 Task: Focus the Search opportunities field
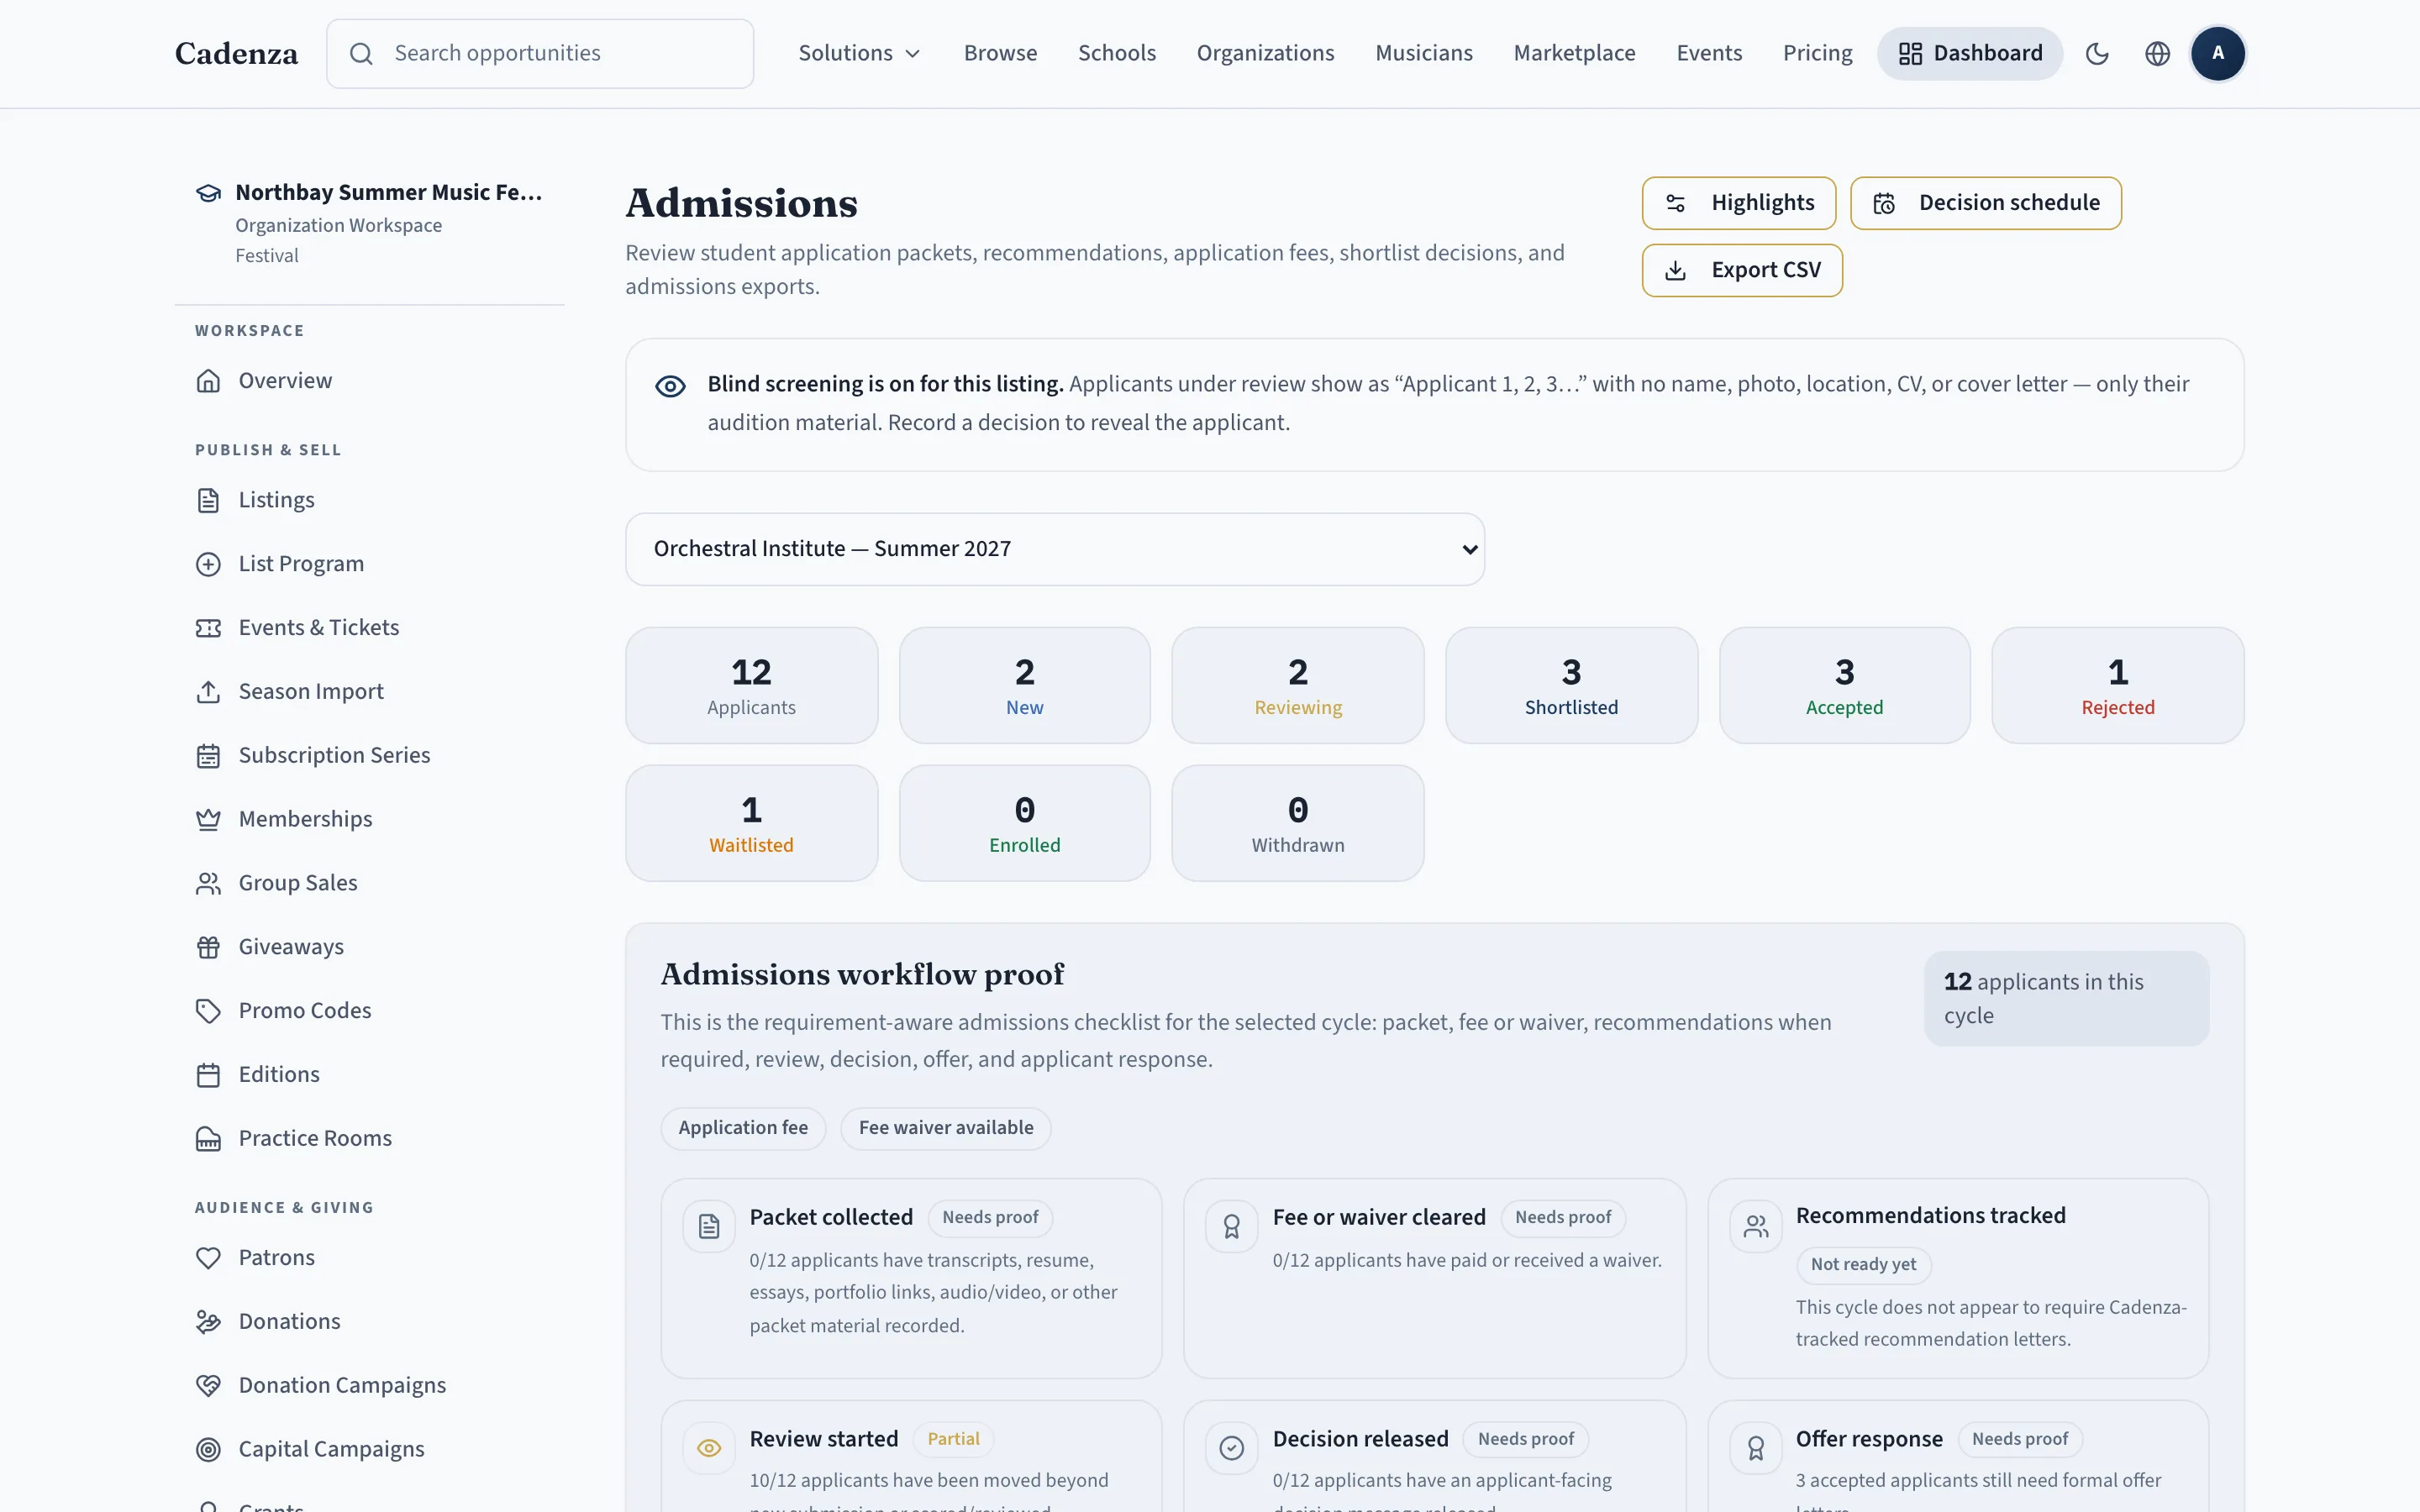[540, 53]
